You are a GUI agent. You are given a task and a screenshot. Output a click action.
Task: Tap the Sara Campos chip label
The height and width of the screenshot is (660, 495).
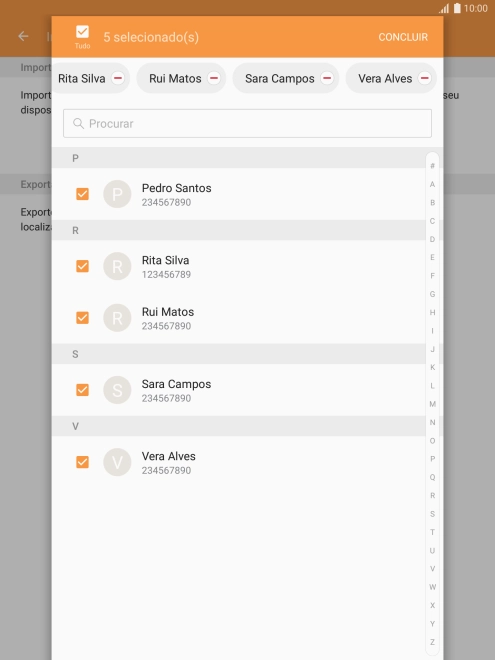coord(279,79)
